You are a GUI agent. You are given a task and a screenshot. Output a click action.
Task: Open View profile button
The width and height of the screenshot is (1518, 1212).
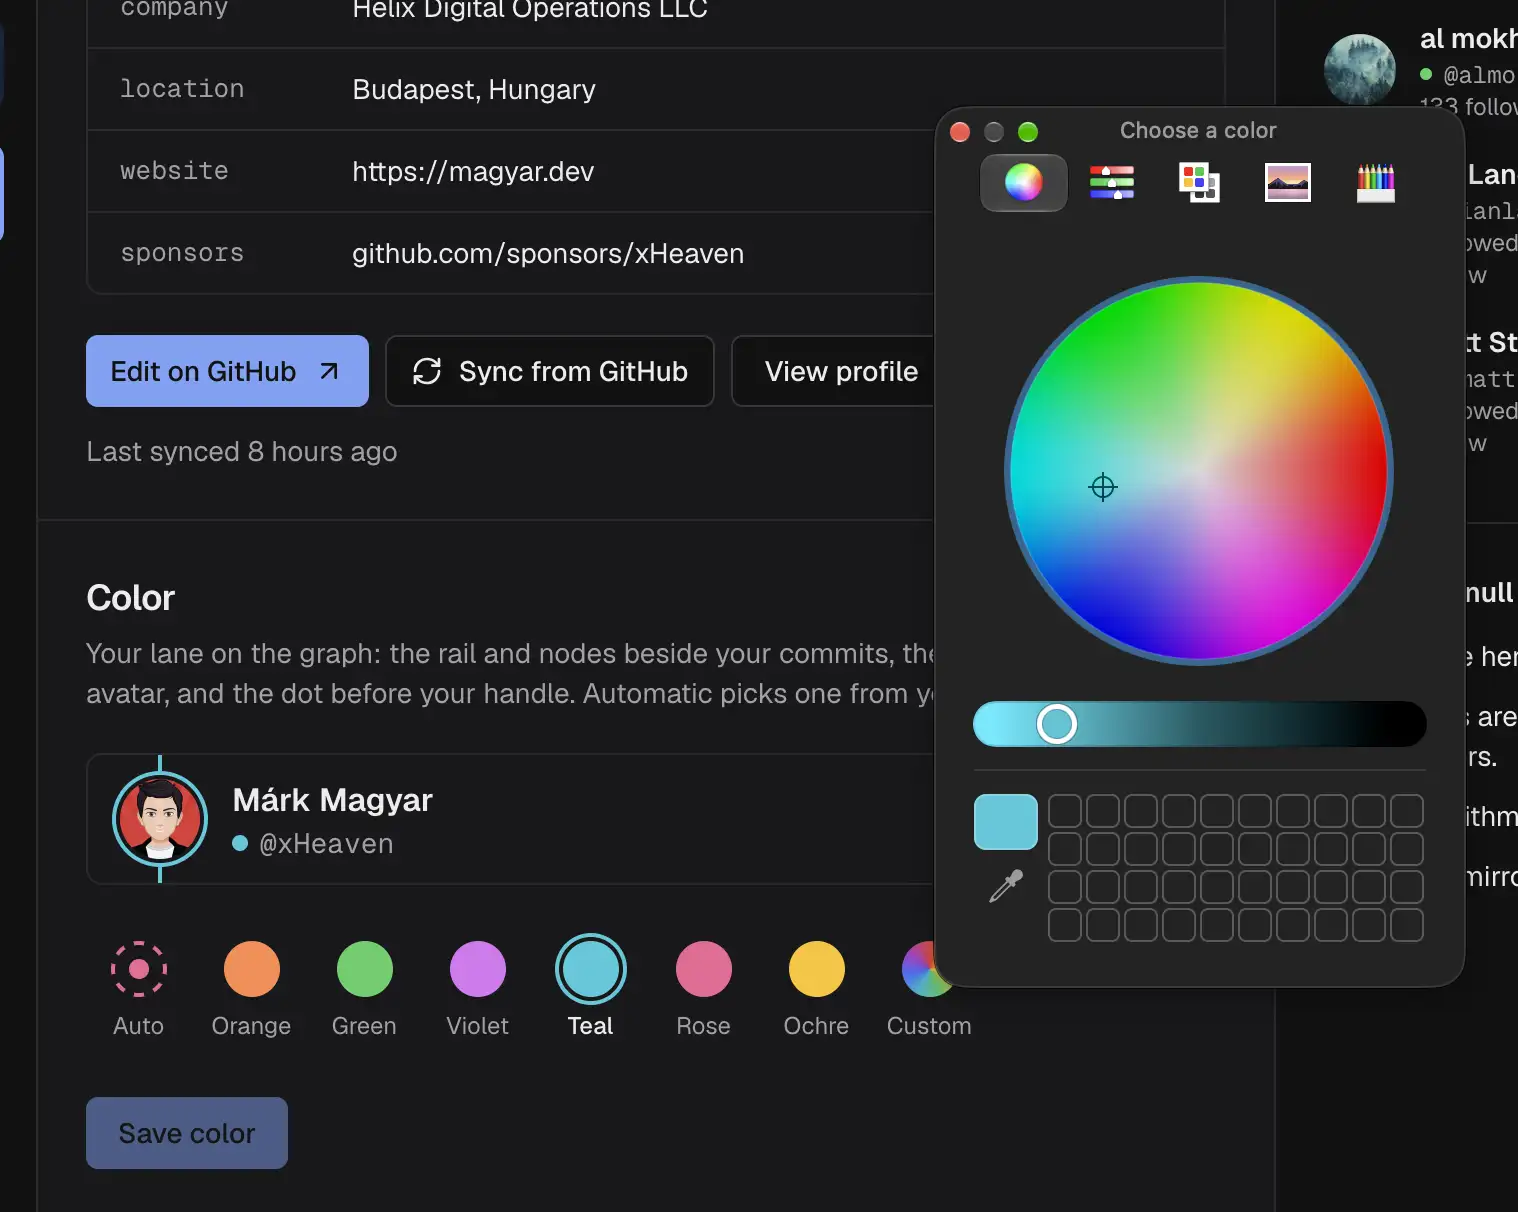click(833, 371)
